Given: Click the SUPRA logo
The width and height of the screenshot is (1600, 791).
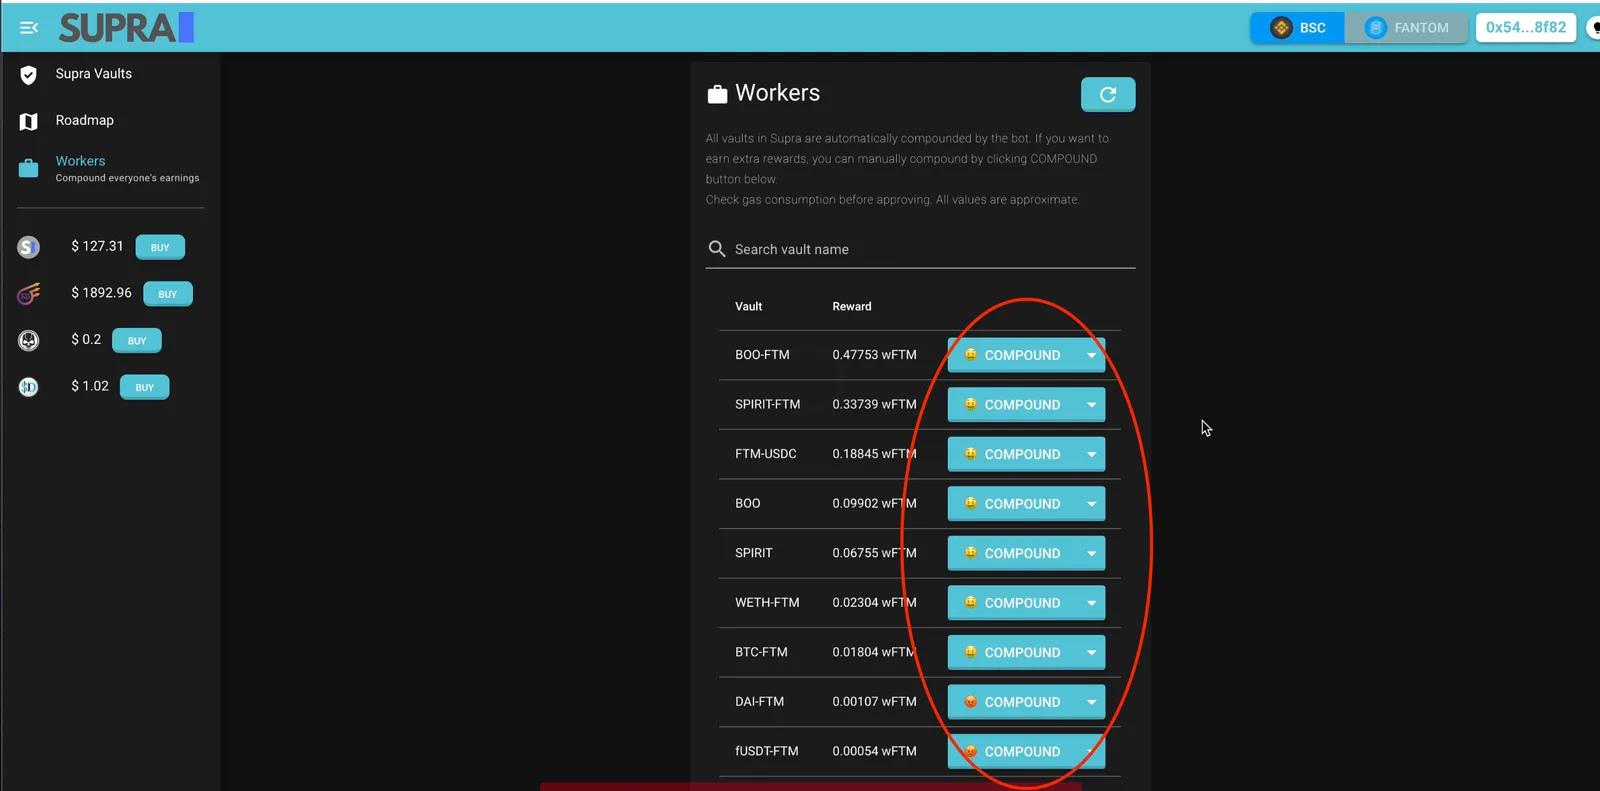Looking at the screenshot, I should (x=126, y=28).
